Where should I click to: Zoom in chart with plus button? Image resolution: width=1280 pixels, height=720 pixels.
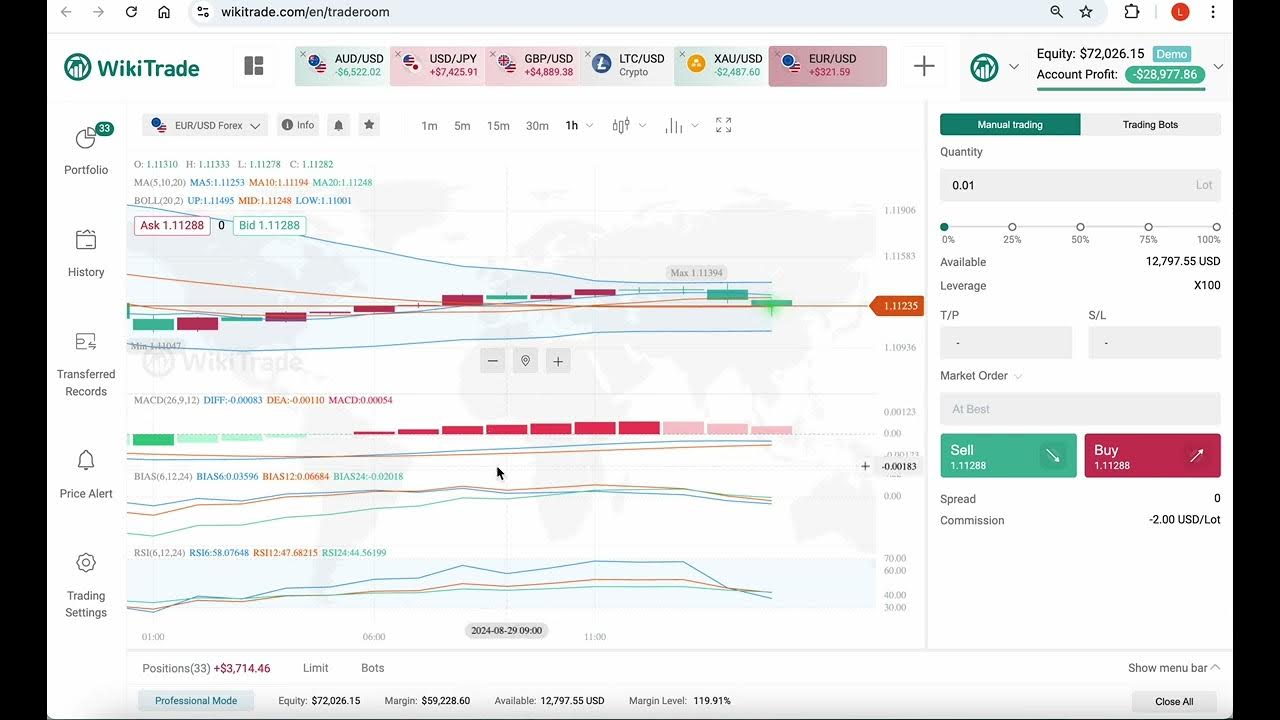click(x=558, y=361)
